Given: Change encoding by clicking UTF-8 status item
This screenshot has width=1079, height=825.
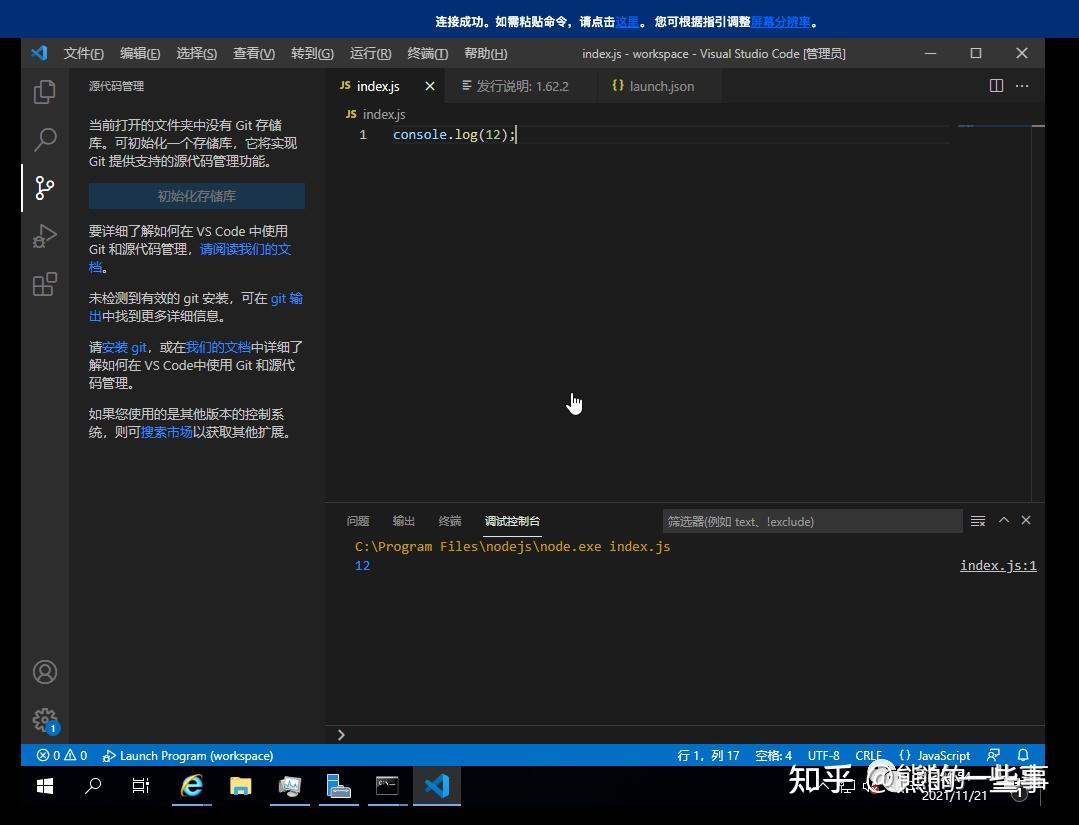Looking at the screenshot, I should pos(823,755).
